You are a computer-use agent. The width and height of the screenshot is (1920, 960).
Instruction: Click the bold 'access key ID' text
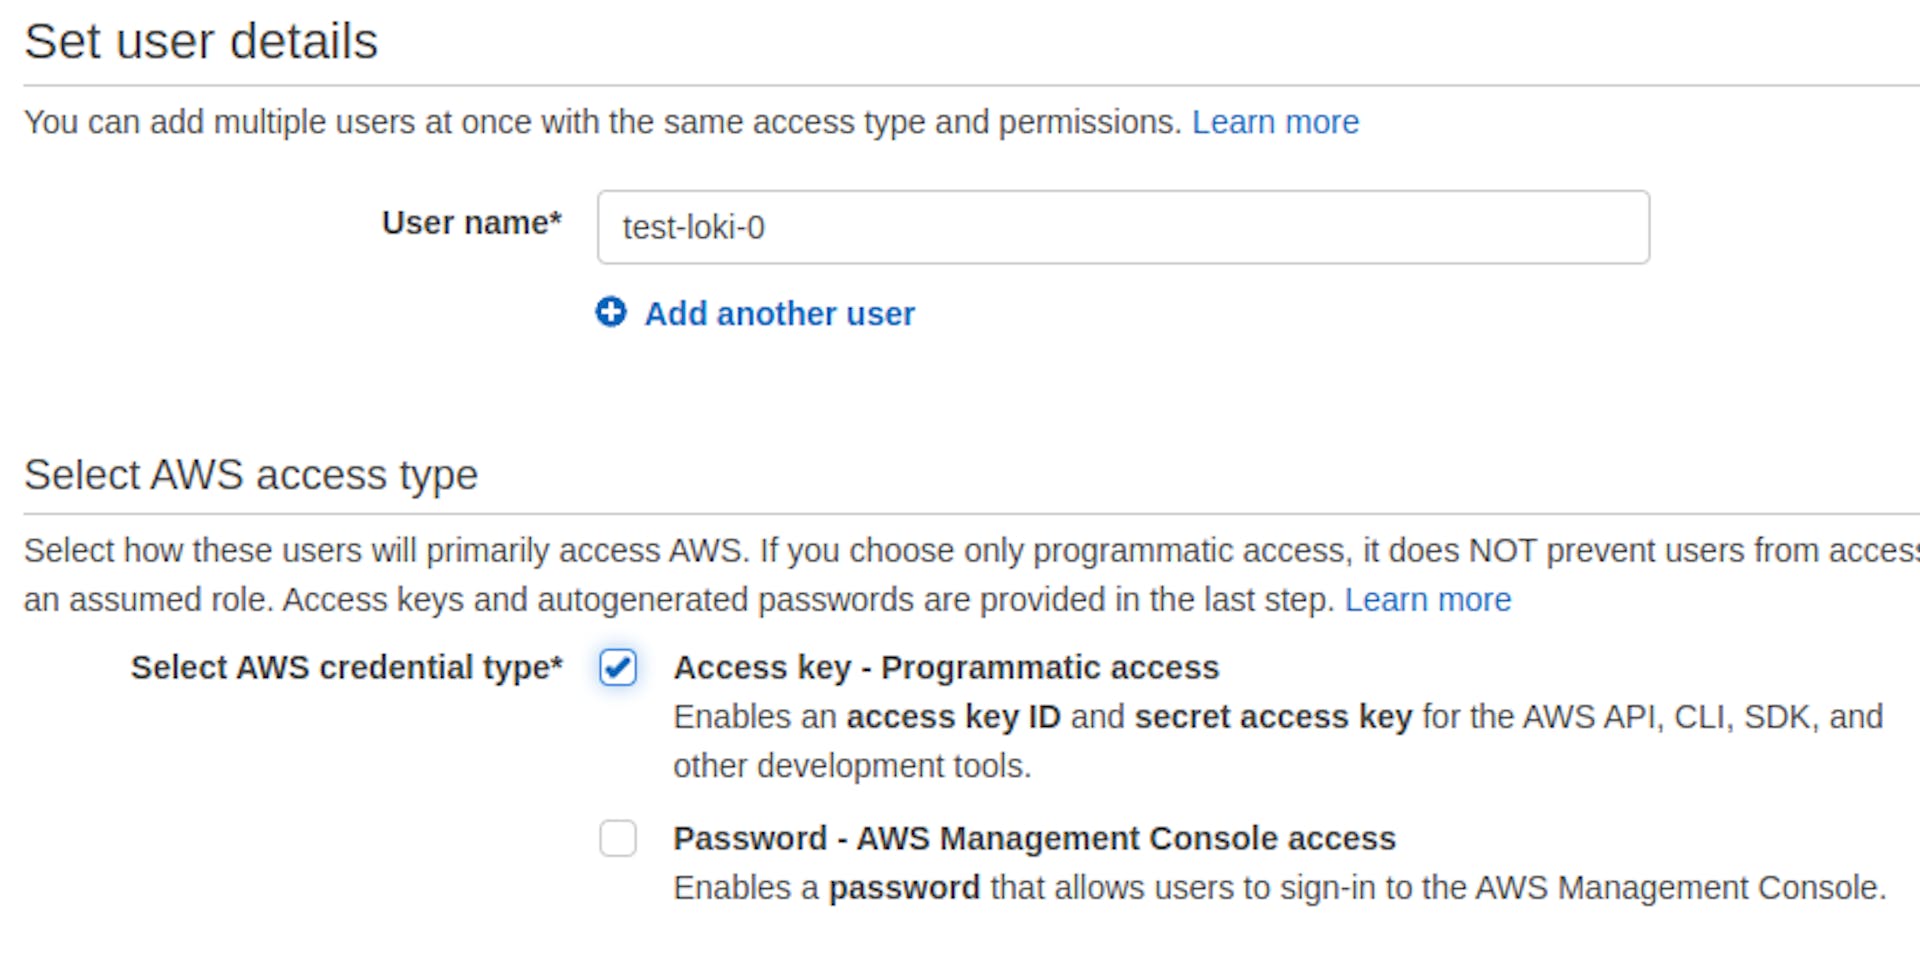pos(952,717)
